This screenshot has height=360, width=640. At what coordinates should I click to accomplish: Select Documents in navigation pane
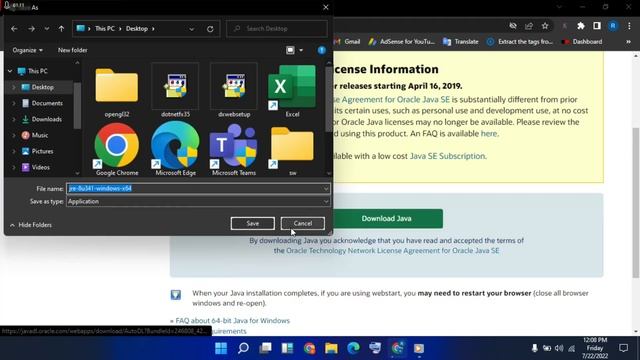[47, 103]
